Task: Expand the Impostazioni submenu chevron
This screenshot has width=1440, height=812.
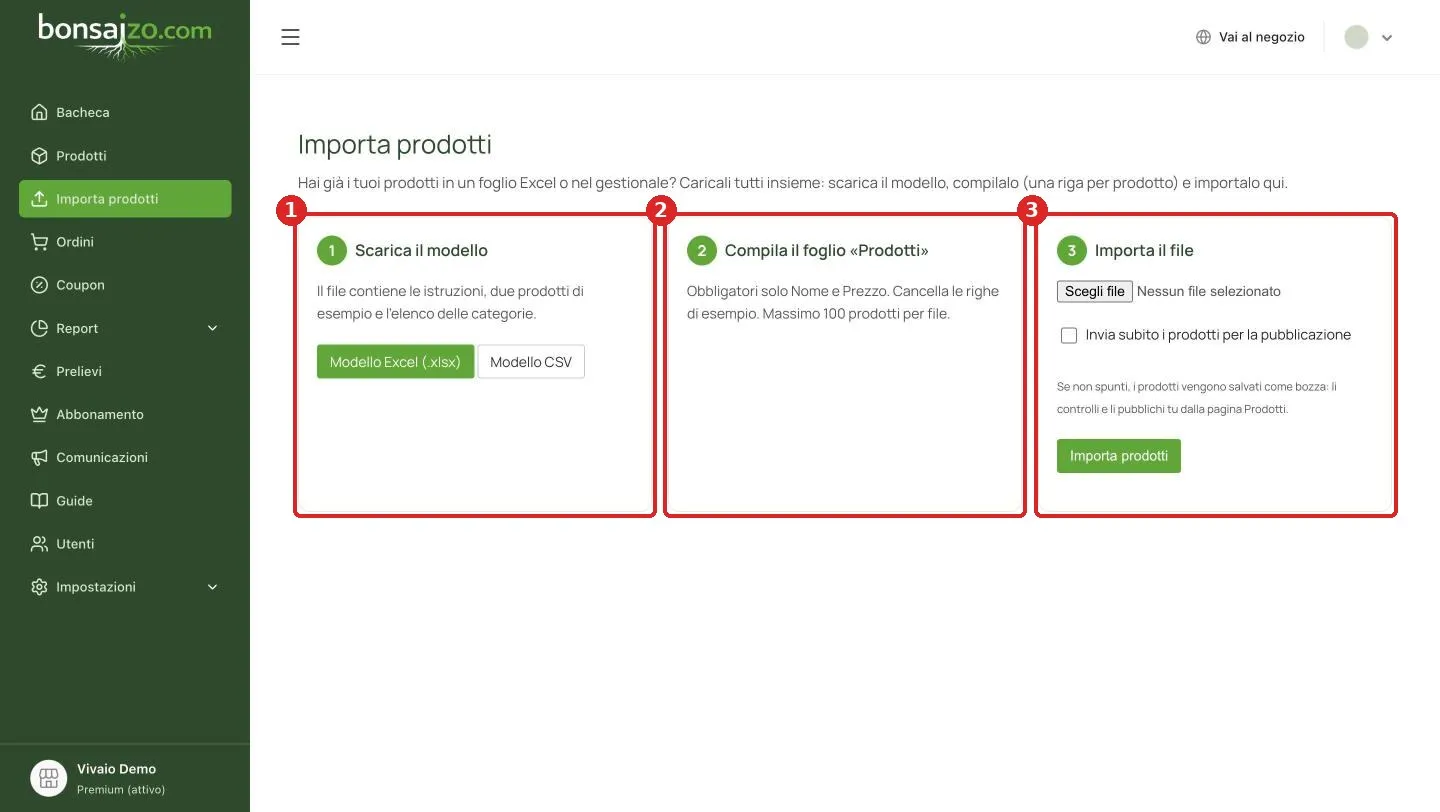Action: 212,587
